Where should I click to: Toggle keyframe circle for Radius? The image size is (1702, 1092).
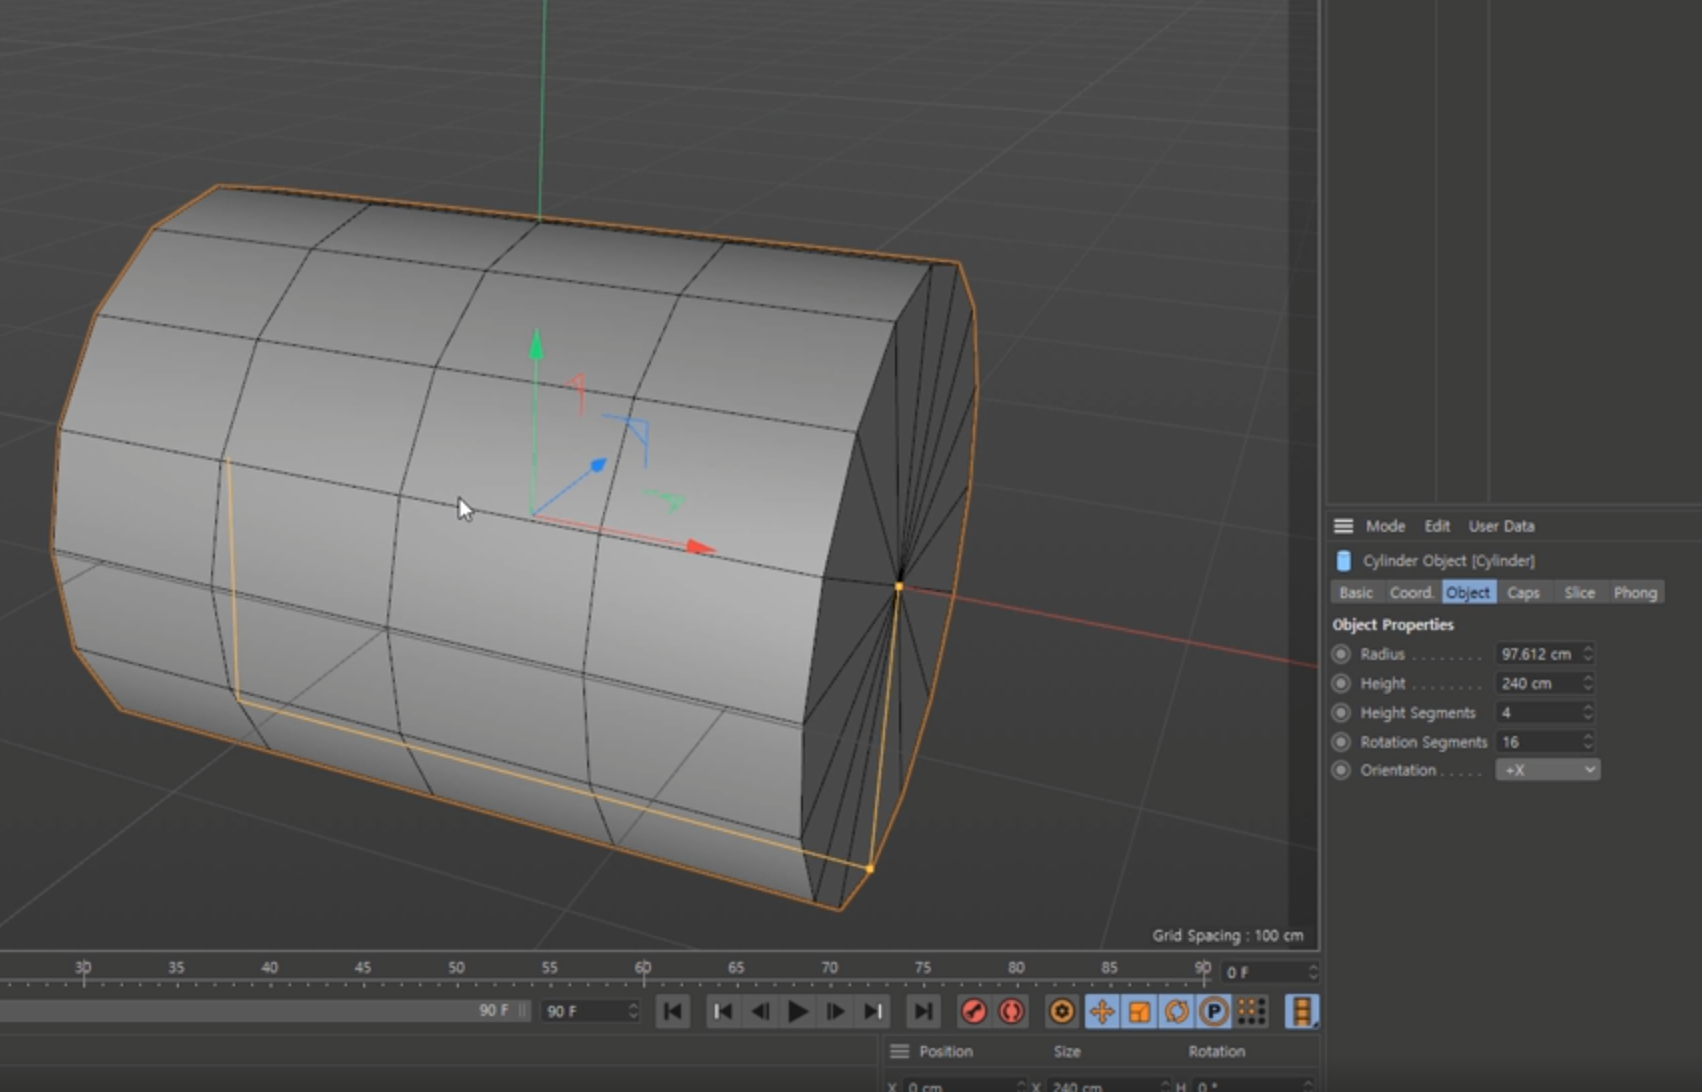[x=1341, y=654]
